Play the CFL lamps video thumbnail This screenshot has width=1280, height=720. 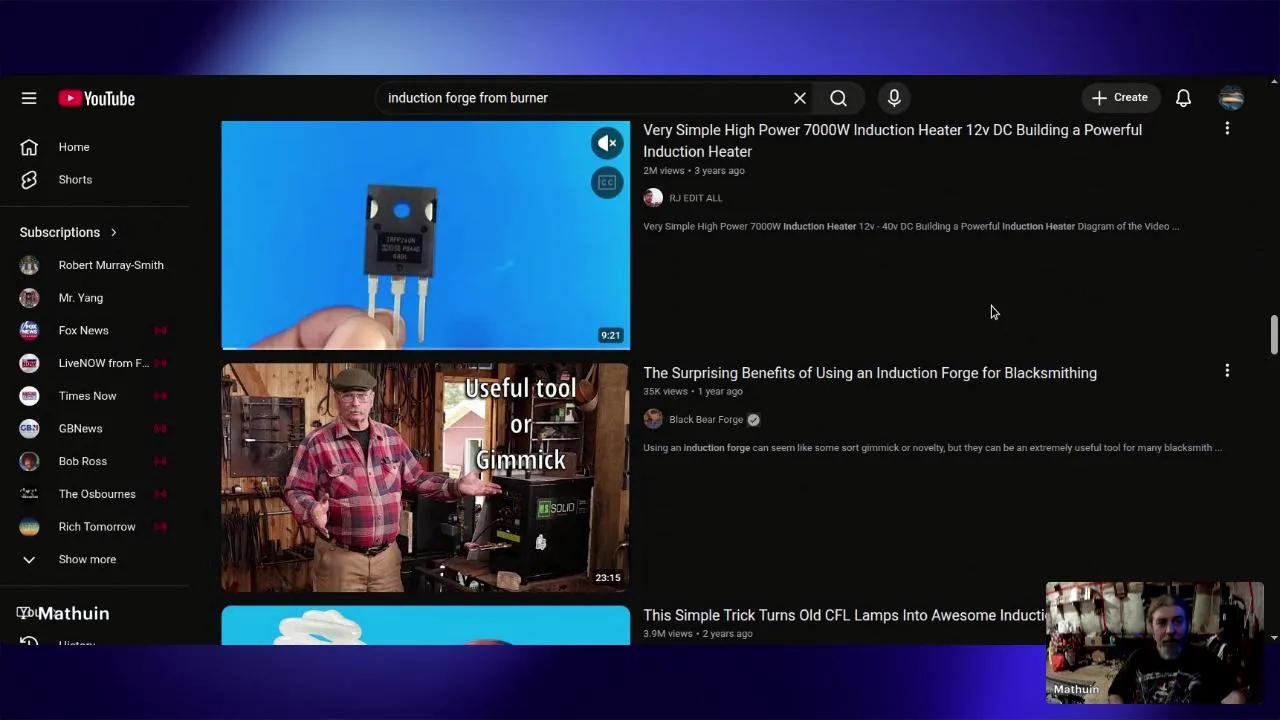[426, 626]
